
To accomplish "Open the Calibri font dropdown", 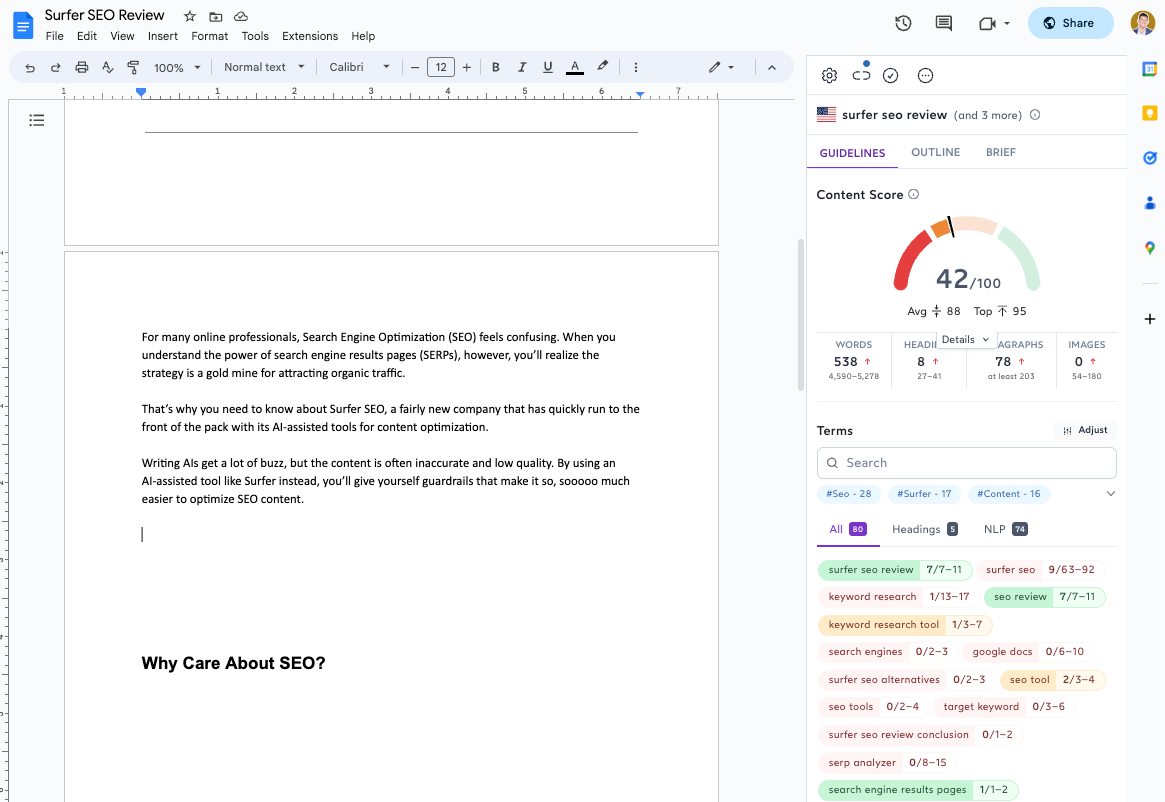I will click(360, 67).
